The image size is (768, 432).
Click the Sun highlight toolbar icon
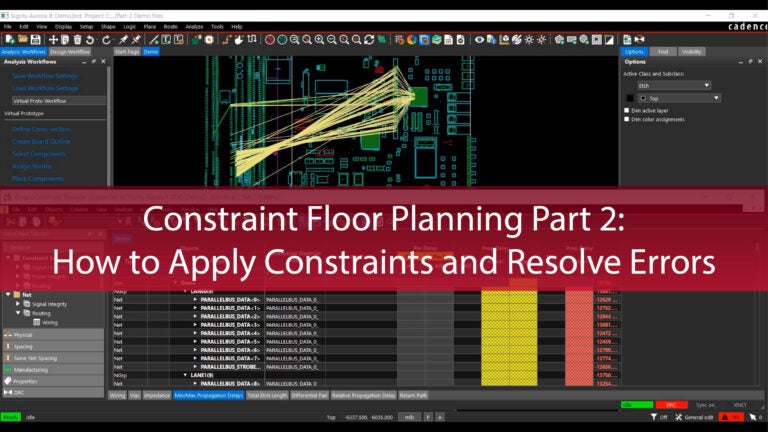point(529,40)
